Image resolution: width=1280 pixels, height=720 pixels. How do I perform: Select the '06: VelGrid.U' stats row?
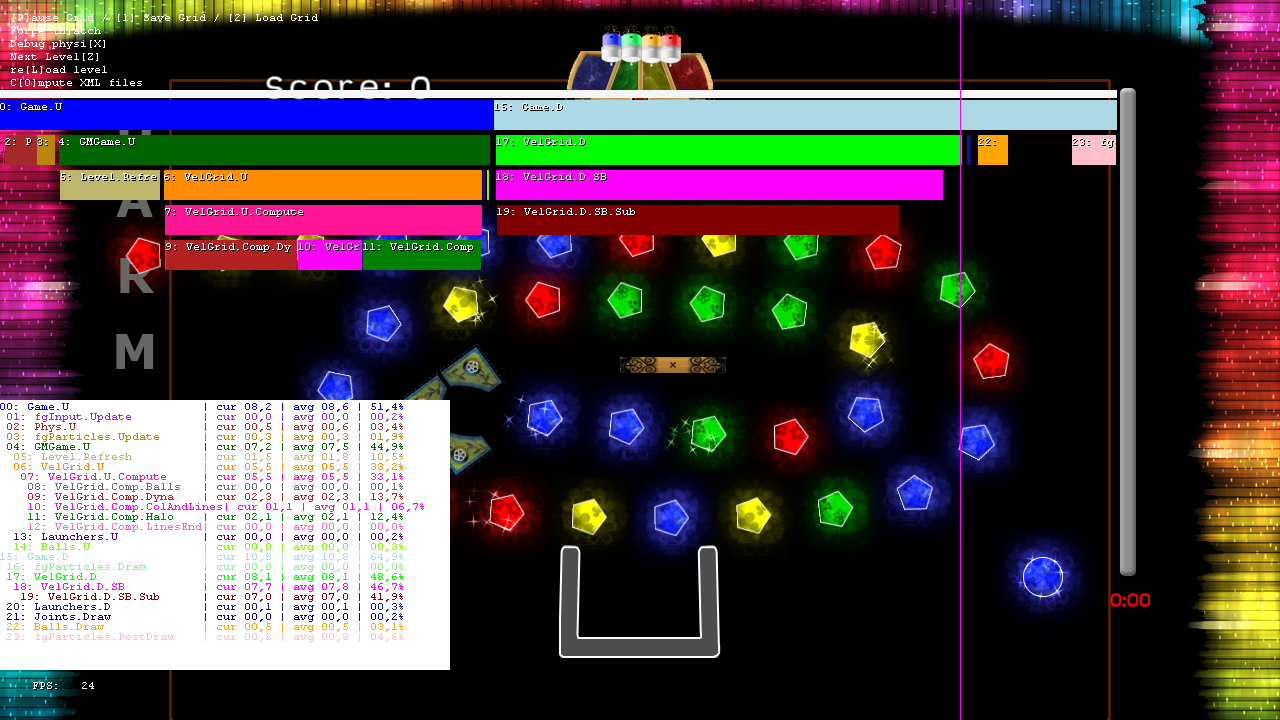pyautogui.click(x=208, y=467)
